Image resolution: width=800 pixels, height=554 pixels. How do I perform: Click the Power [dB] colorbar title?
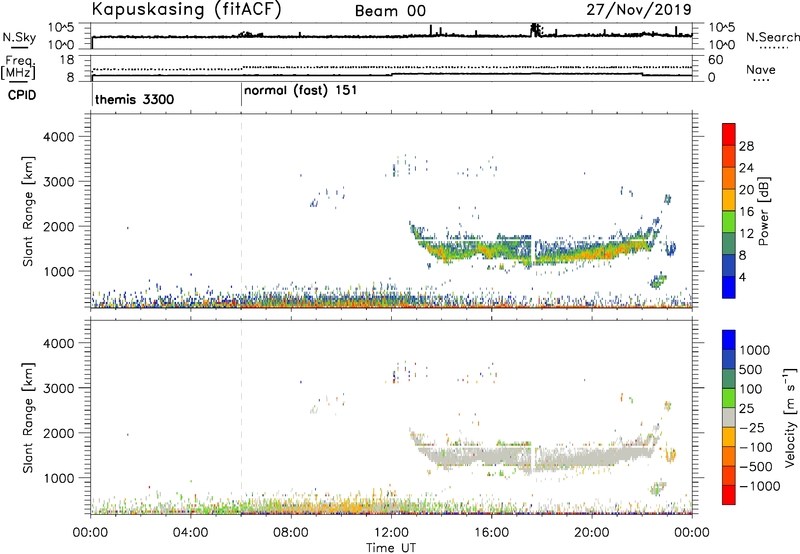tap(764, 211)
